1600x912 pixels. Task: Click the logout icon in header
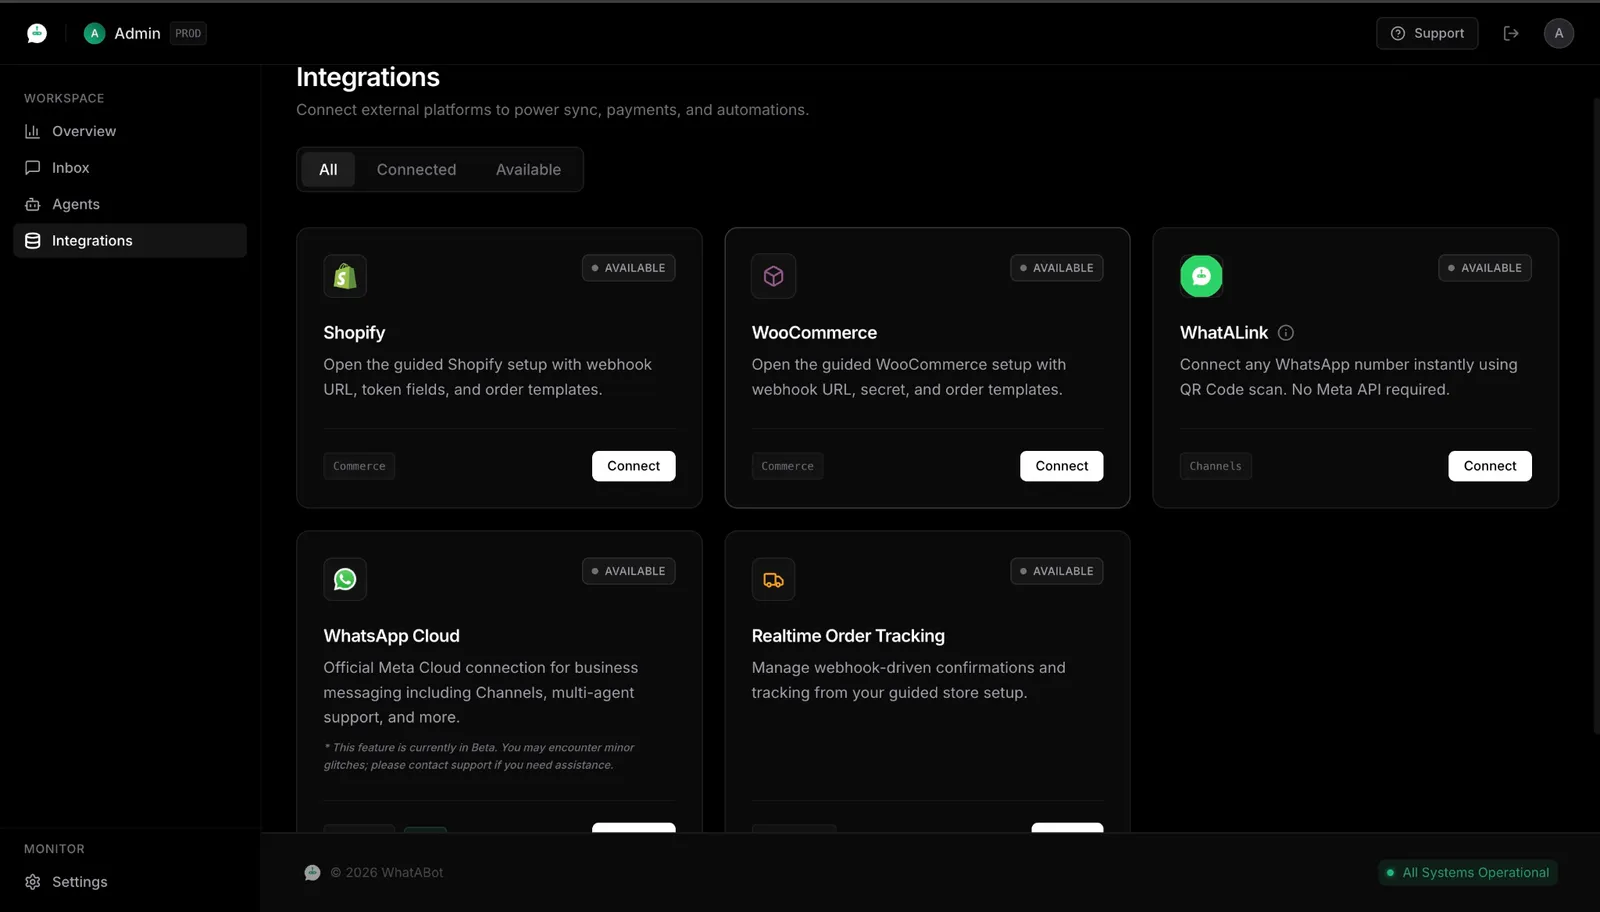pos(1511,33)
